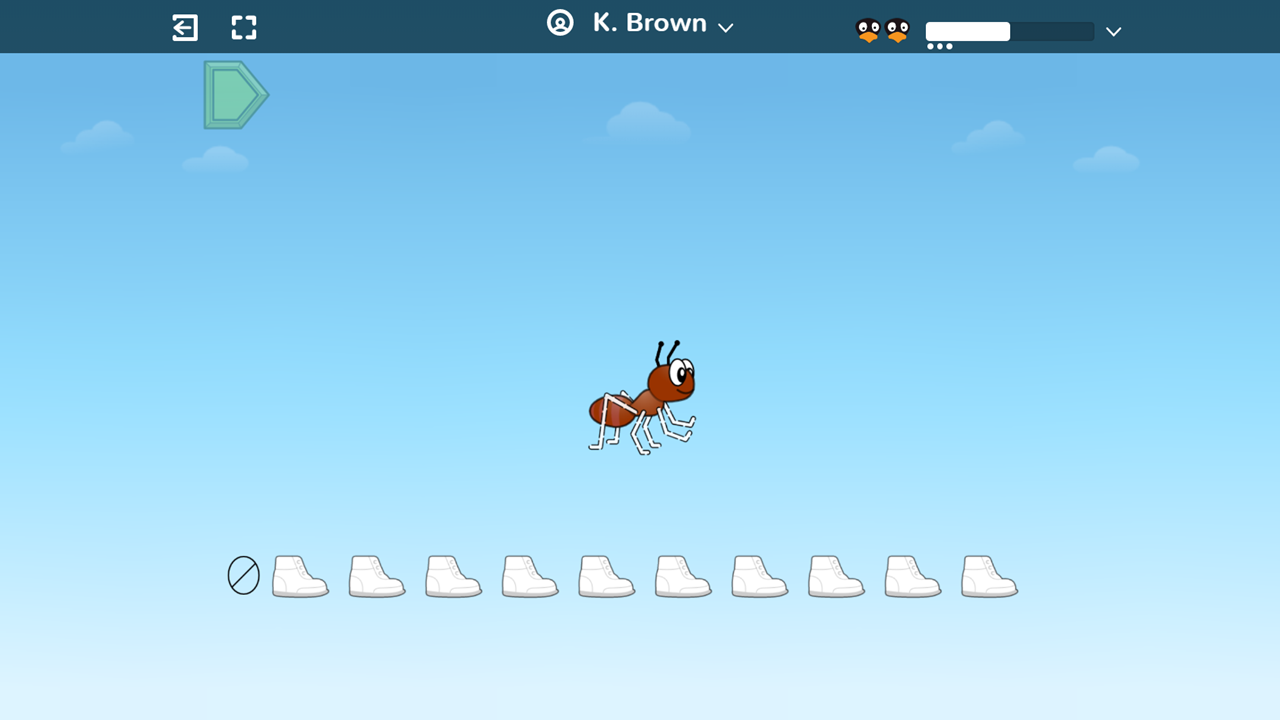Select the first white boot
Image resolution: width=1280 pixels, height=720 pixels.
300,577
